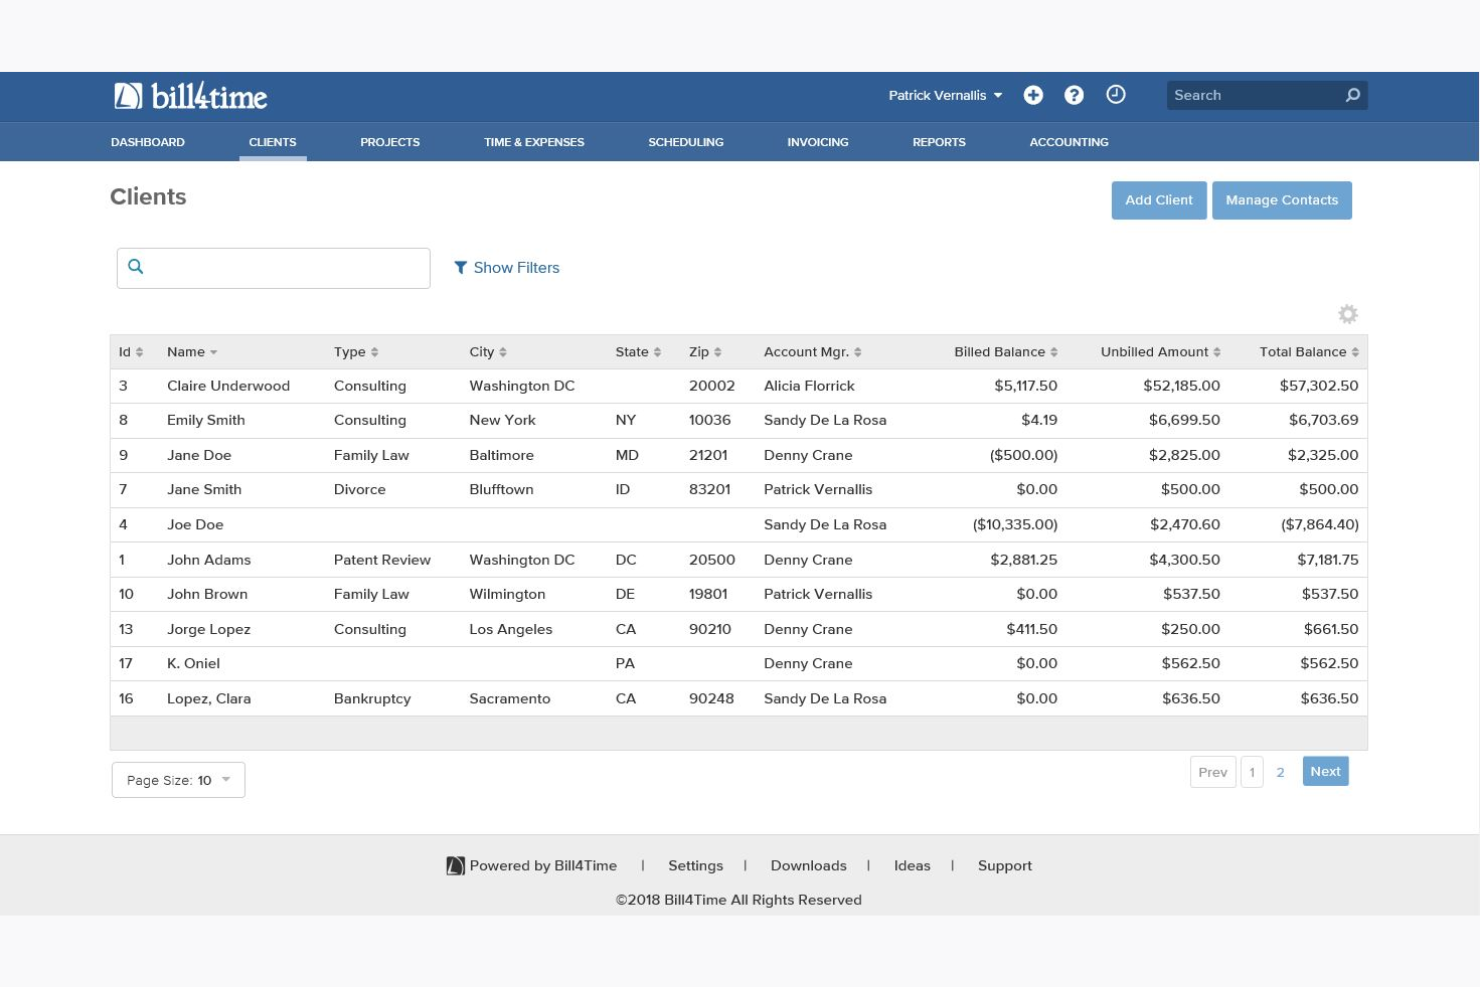
Task: Open the help question mark icon
Action: coord(1074,95)
